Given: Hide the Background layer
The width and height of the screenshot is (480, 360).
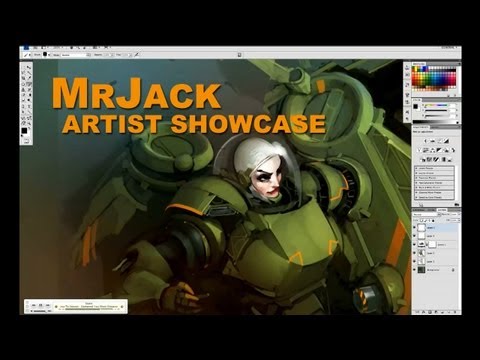Looking at the screenshot, I should click(x=414, y=270).
